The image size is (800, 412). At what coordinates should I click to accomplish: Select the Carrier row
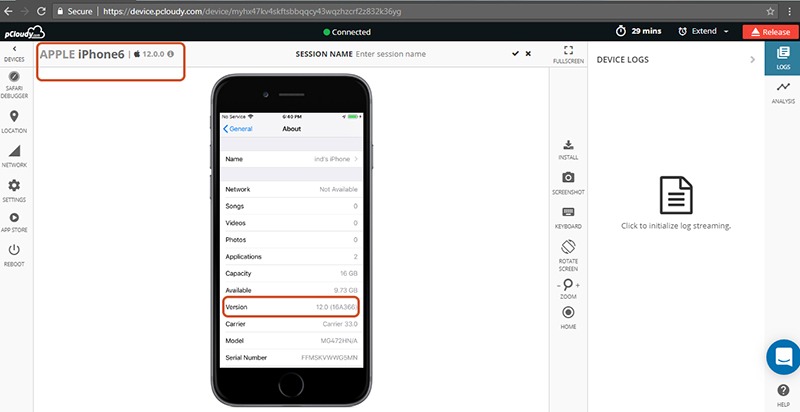tap(291, 324)
